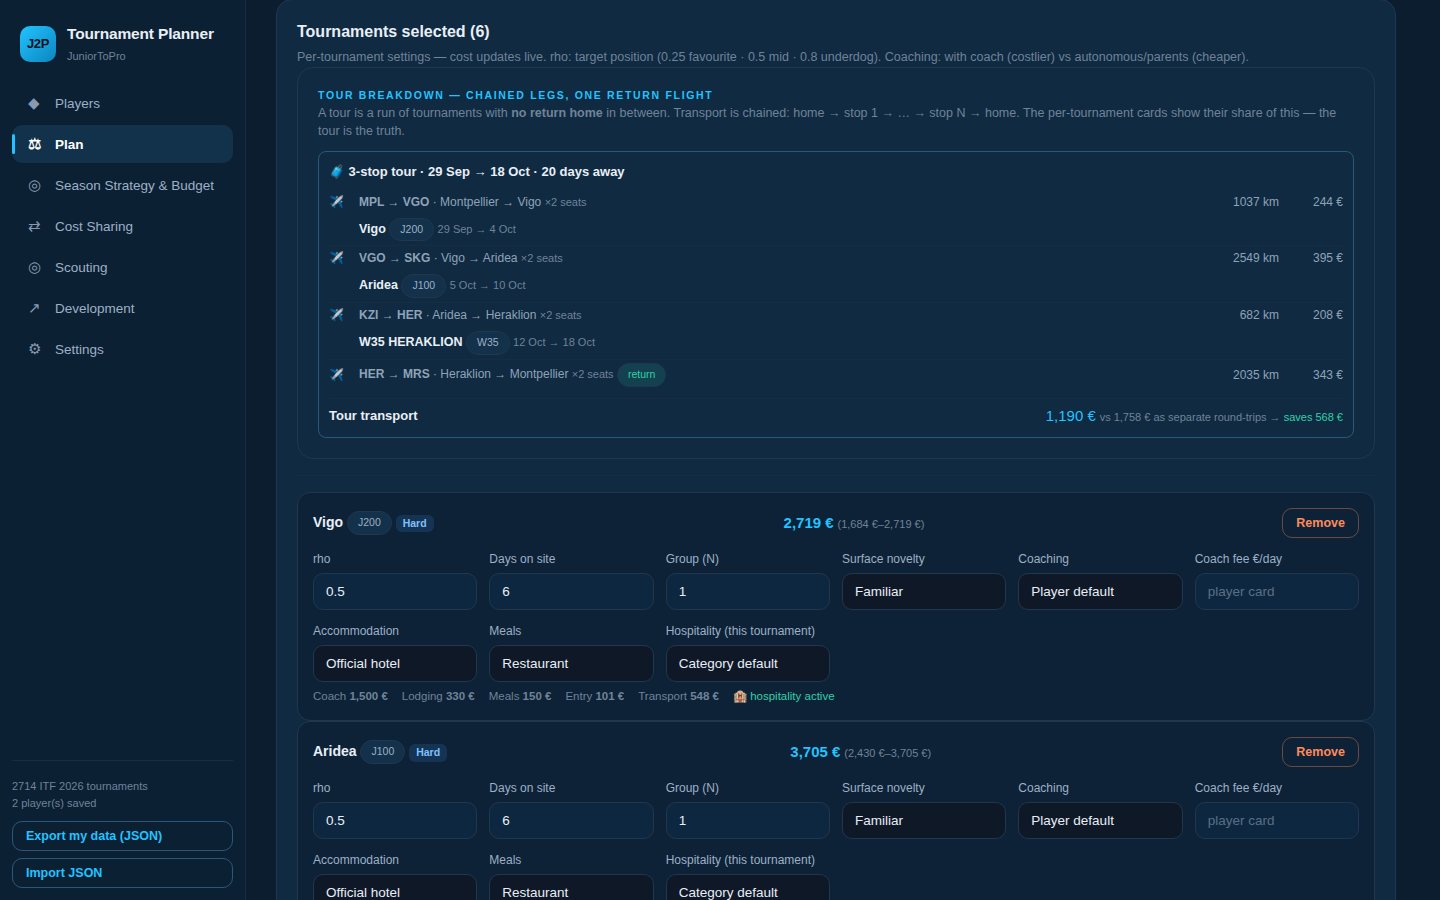Edit Aridea Group (N) field
The width and height of the screenshot is (1440, 900).
tap(747, 821)
